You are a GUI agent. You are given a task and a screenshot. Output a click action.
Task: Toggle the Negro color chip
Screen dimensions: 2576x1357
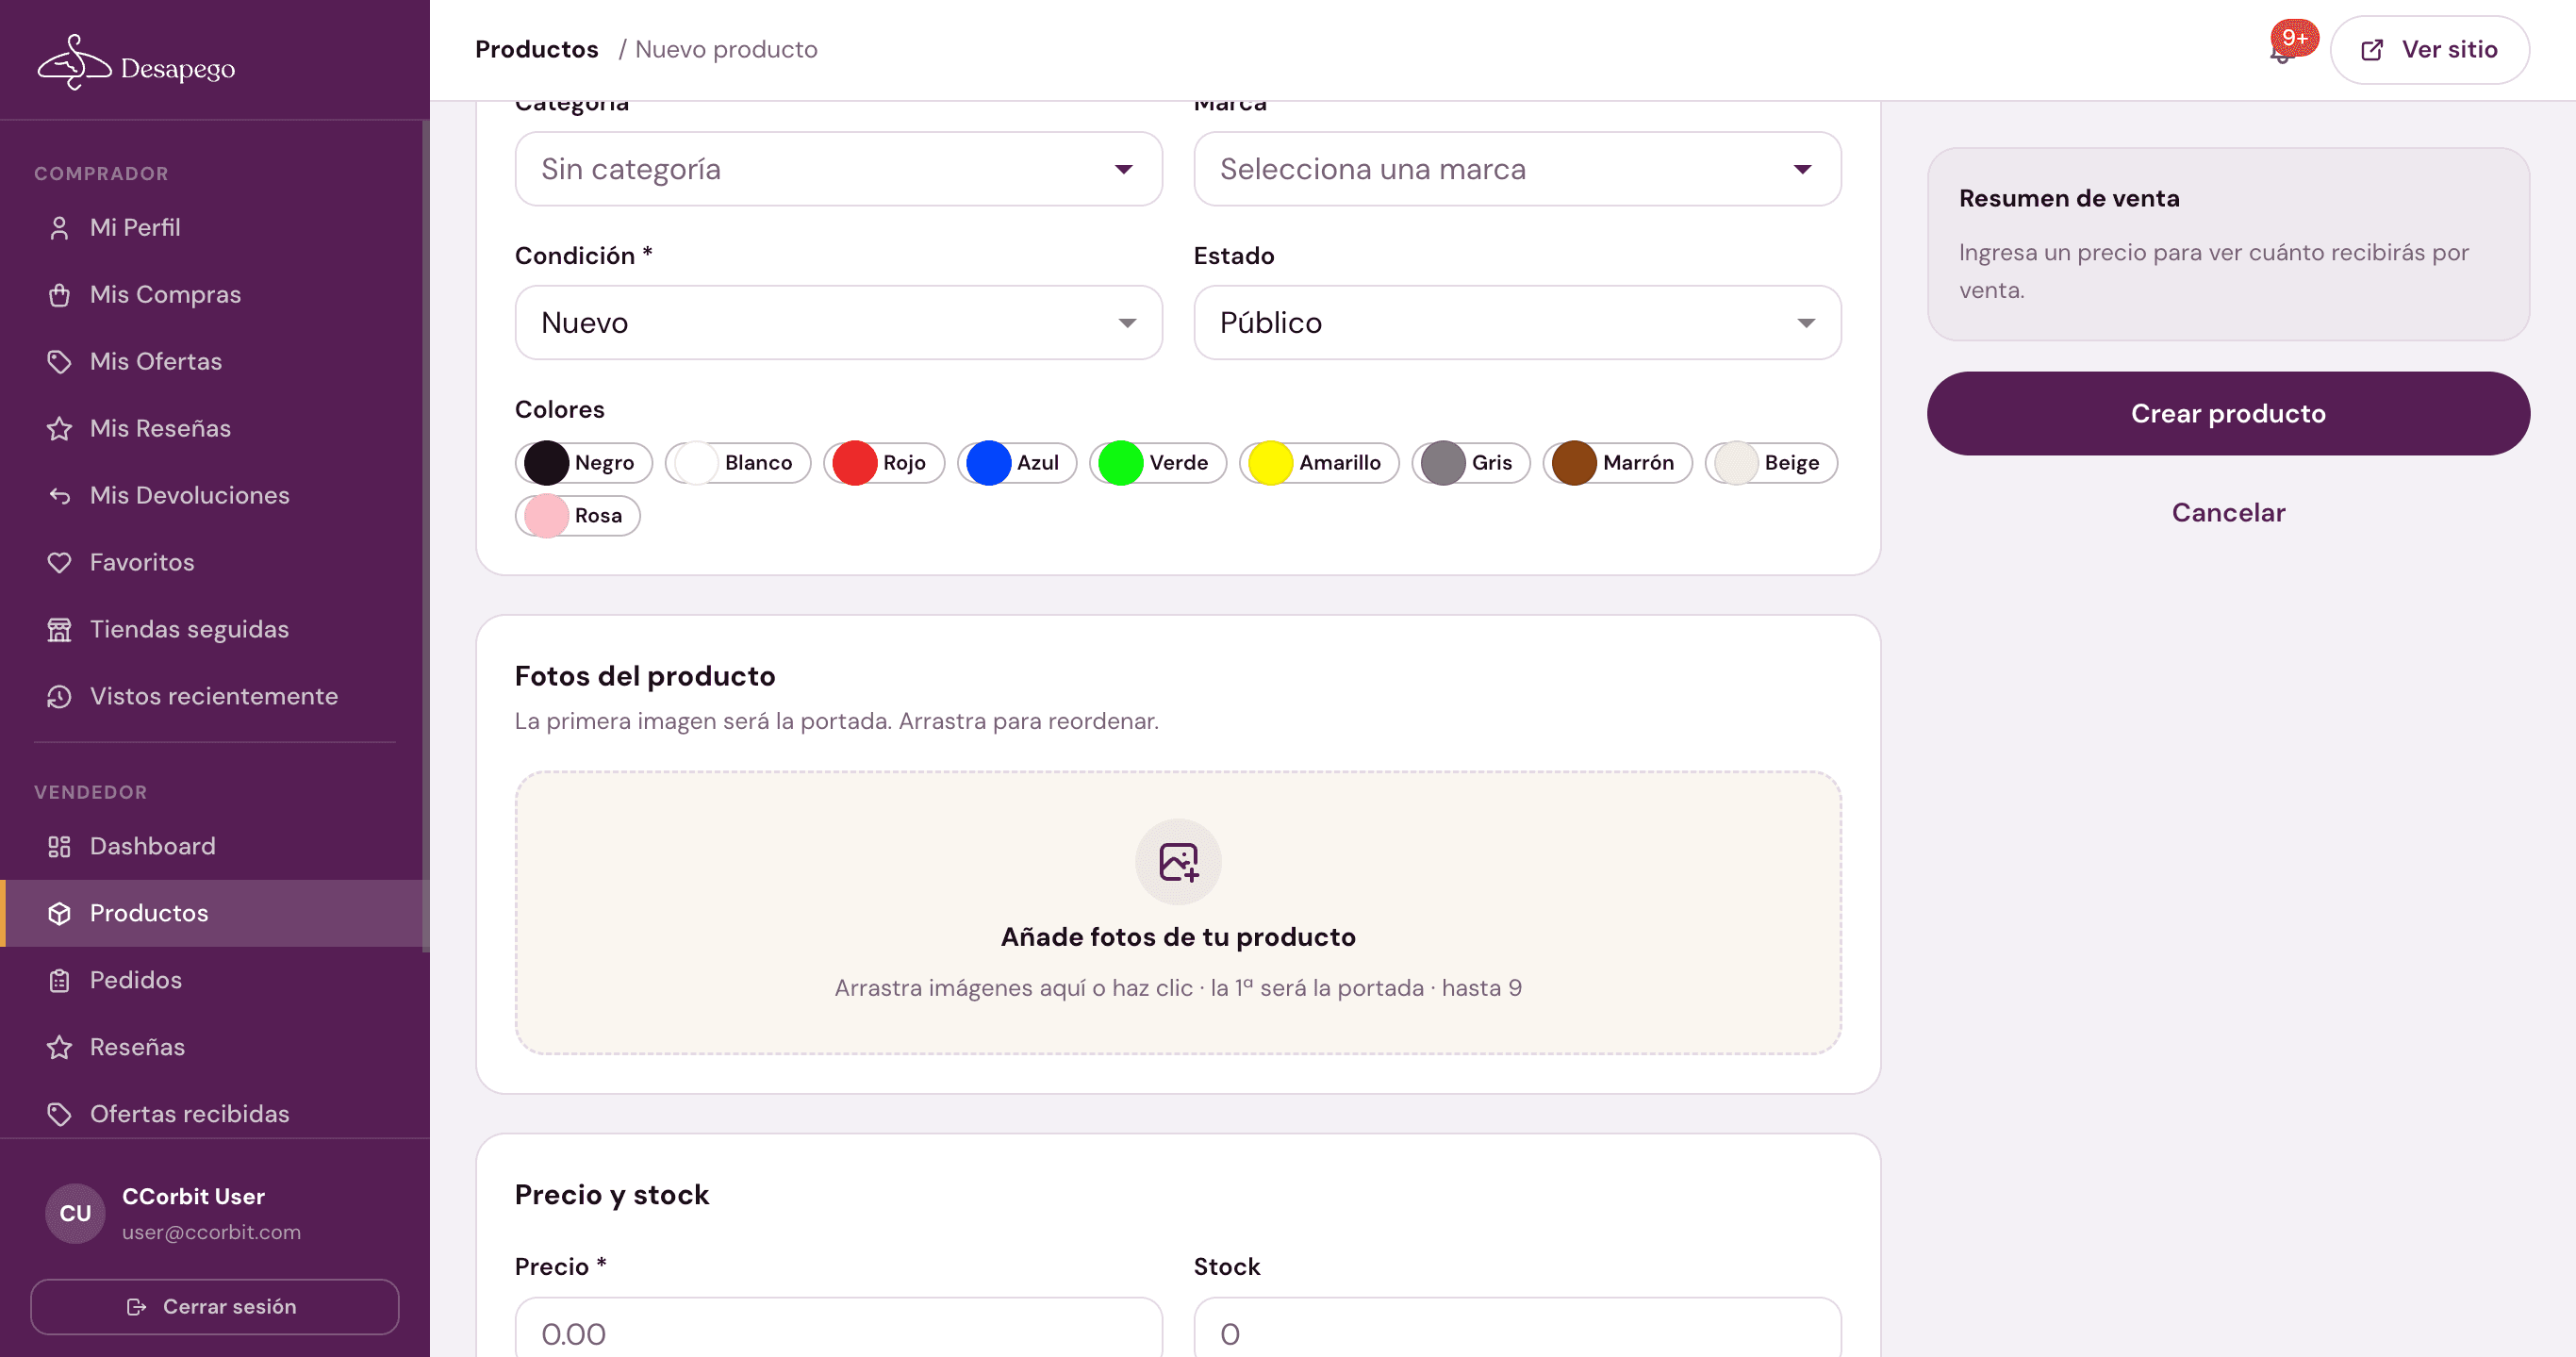coord(584,463)
